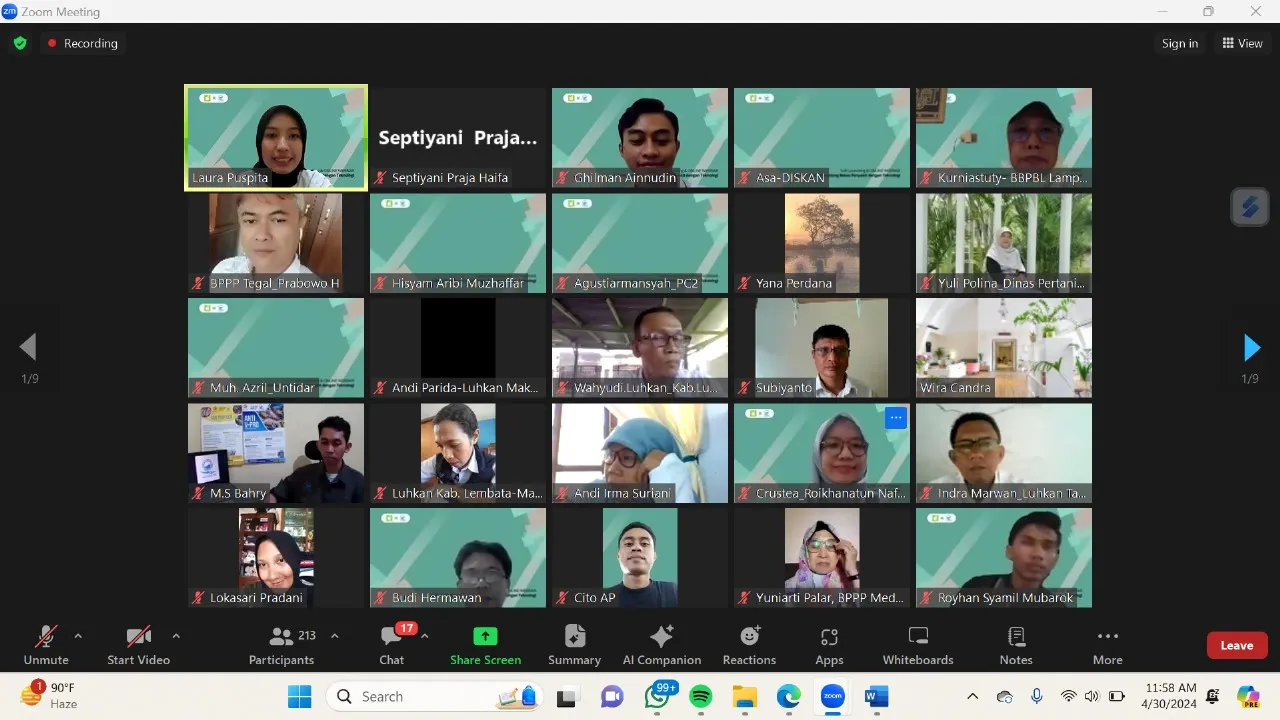Open the Notes panel
Screen dimensions: 1280x720
coord(1016,644)
